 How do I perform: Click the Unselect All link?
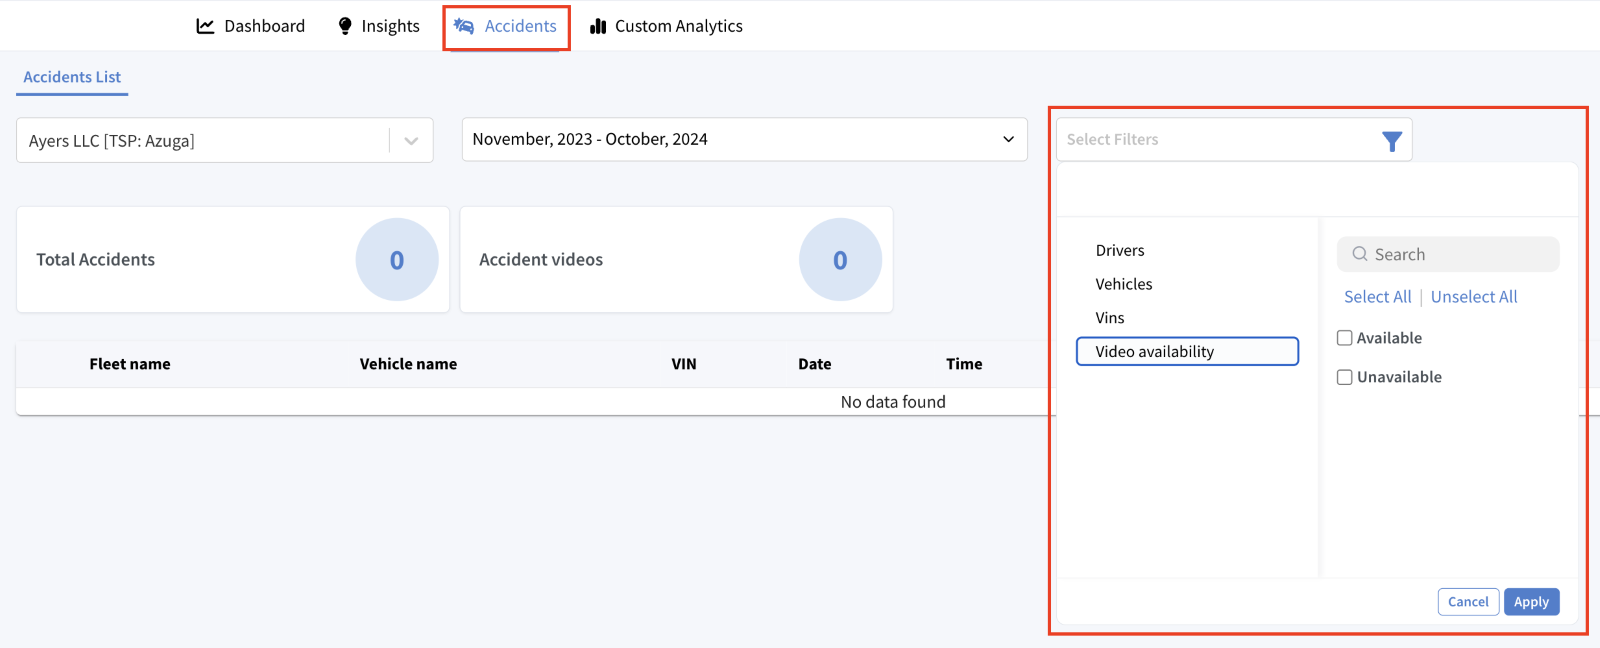pos(1474,297)
